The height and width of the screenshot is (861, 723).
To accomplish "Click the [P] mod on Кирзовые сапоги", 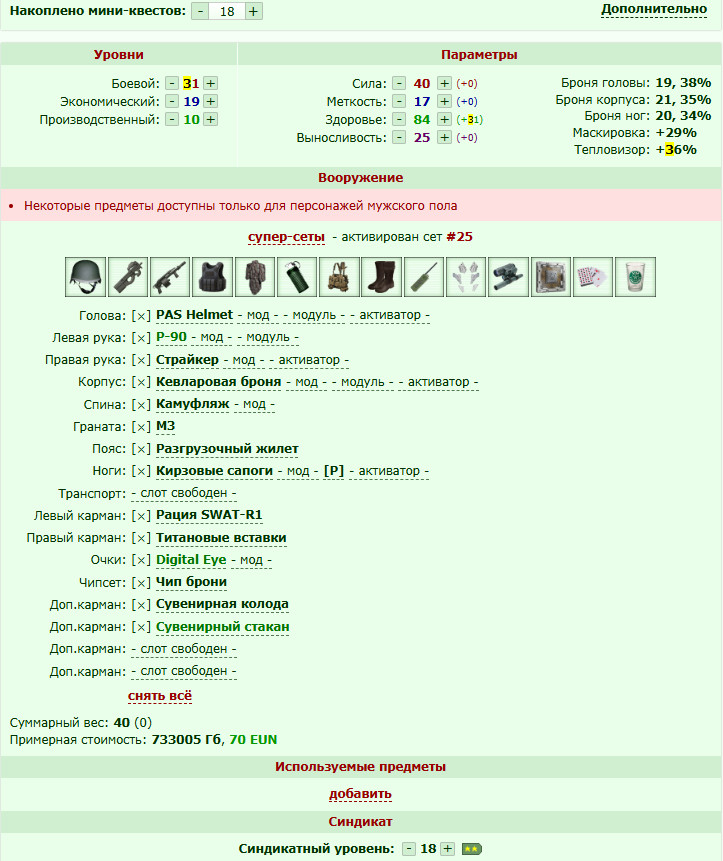I will click(334, 471).
